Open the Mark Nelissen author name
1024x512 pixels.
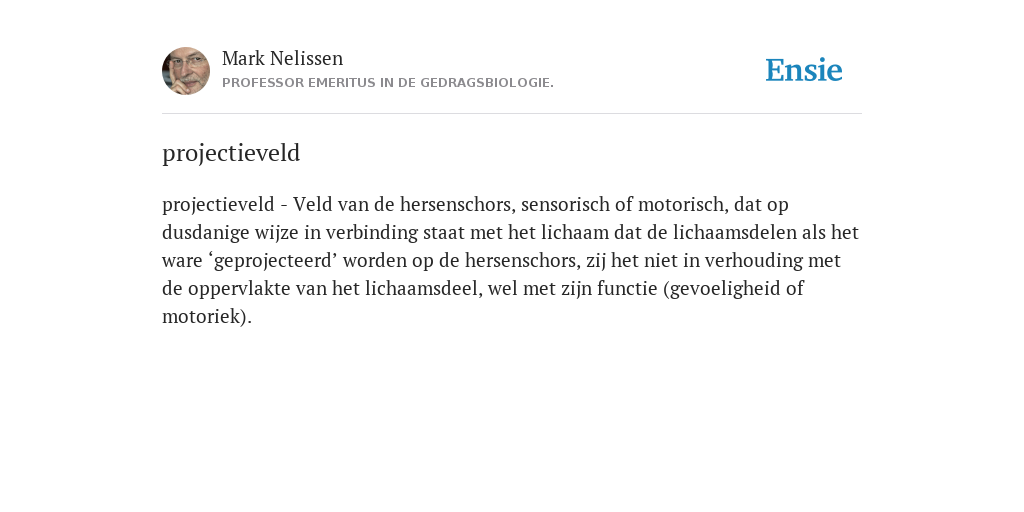[x=282, y=58]
